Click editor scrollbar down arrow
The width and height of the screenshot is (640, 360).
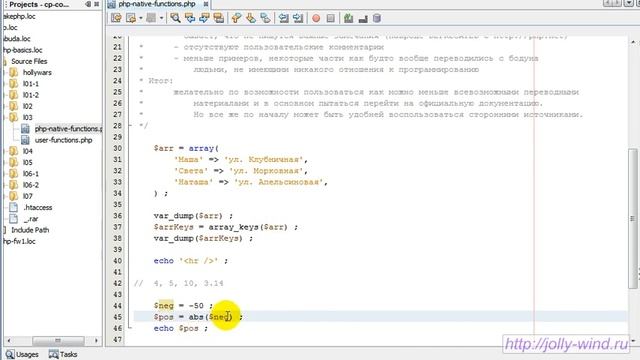(633, 340)
